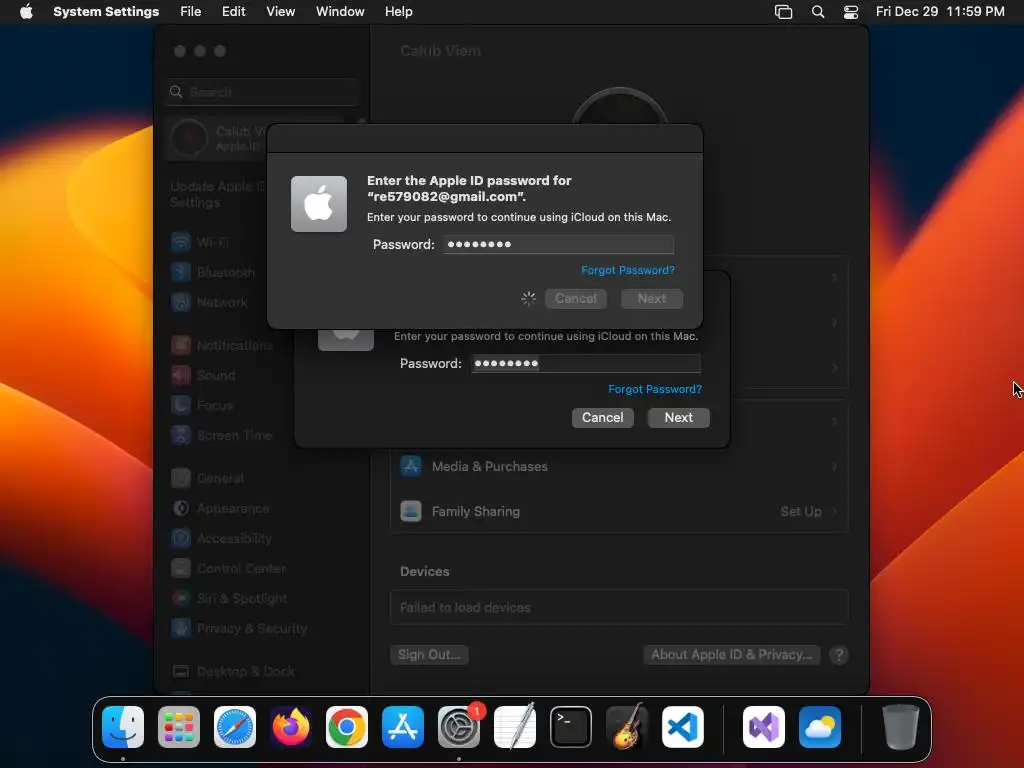Click greyed Cancel in front dialog
Screen dimensions: 1024x768
pos(575,298)
